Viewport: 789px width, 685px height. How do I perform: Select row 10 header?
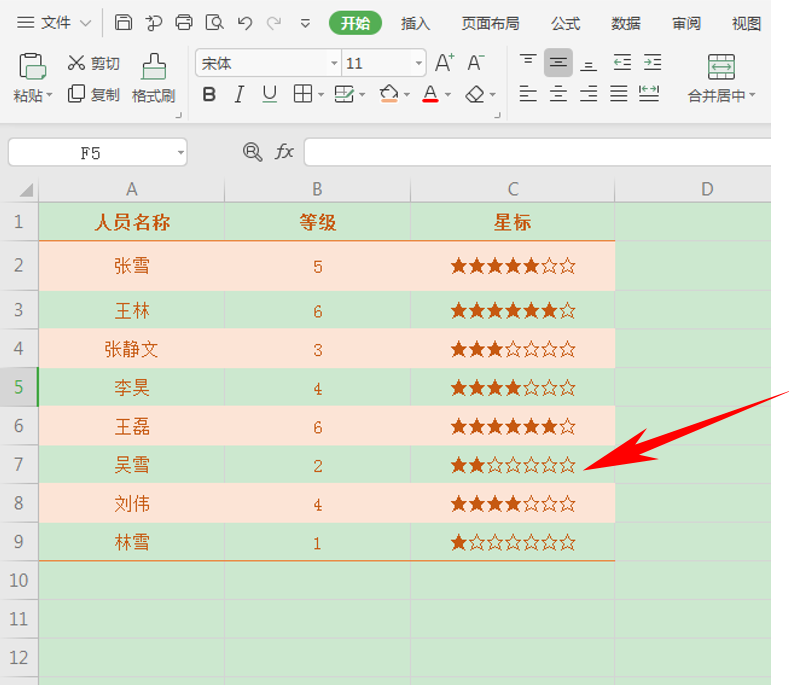pos(19,580)
